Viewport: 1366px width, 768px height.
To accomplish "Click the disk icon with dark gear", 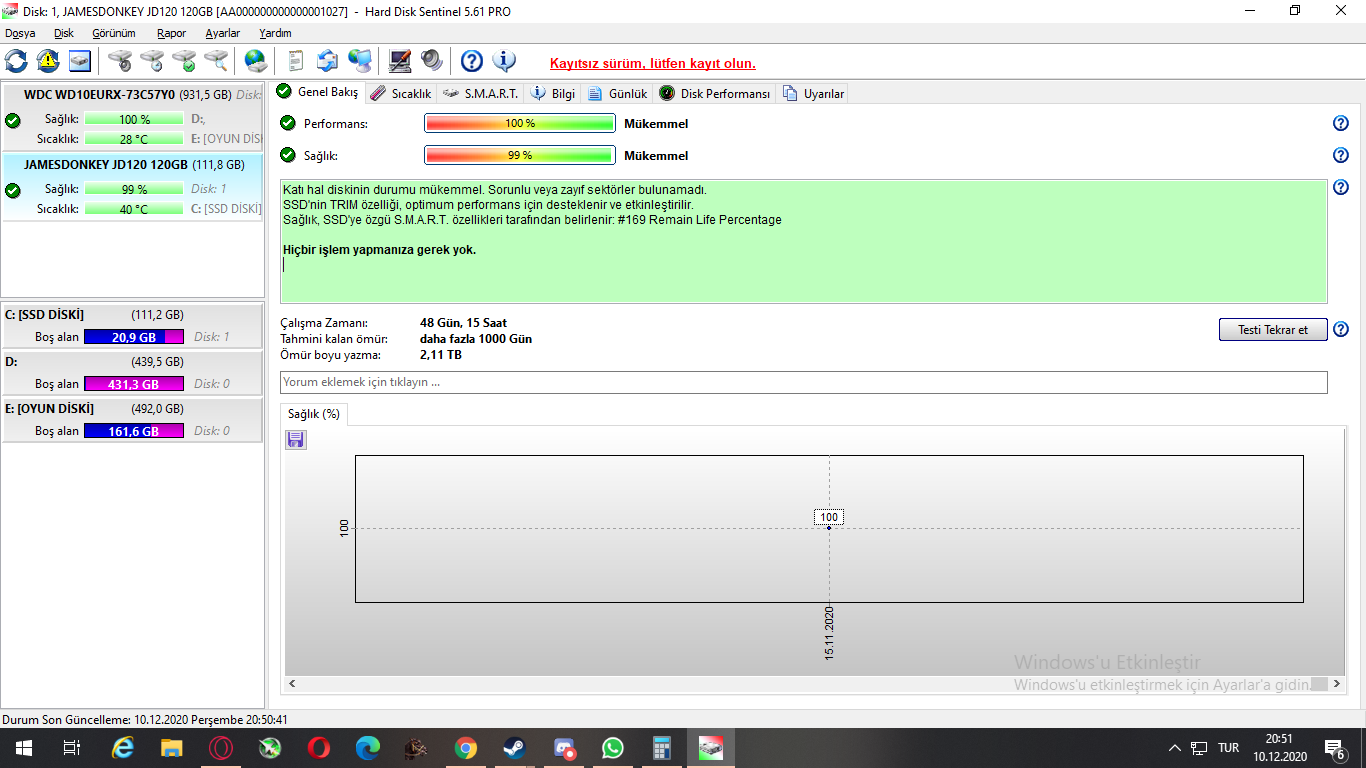I will (x=120, y=61).
